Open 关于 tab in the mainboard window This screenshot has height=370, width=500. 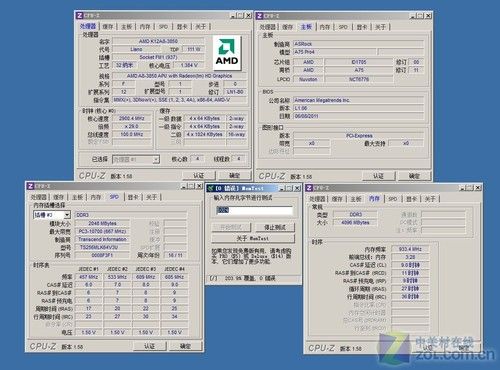pyautogui.click(x=380, y=27)
